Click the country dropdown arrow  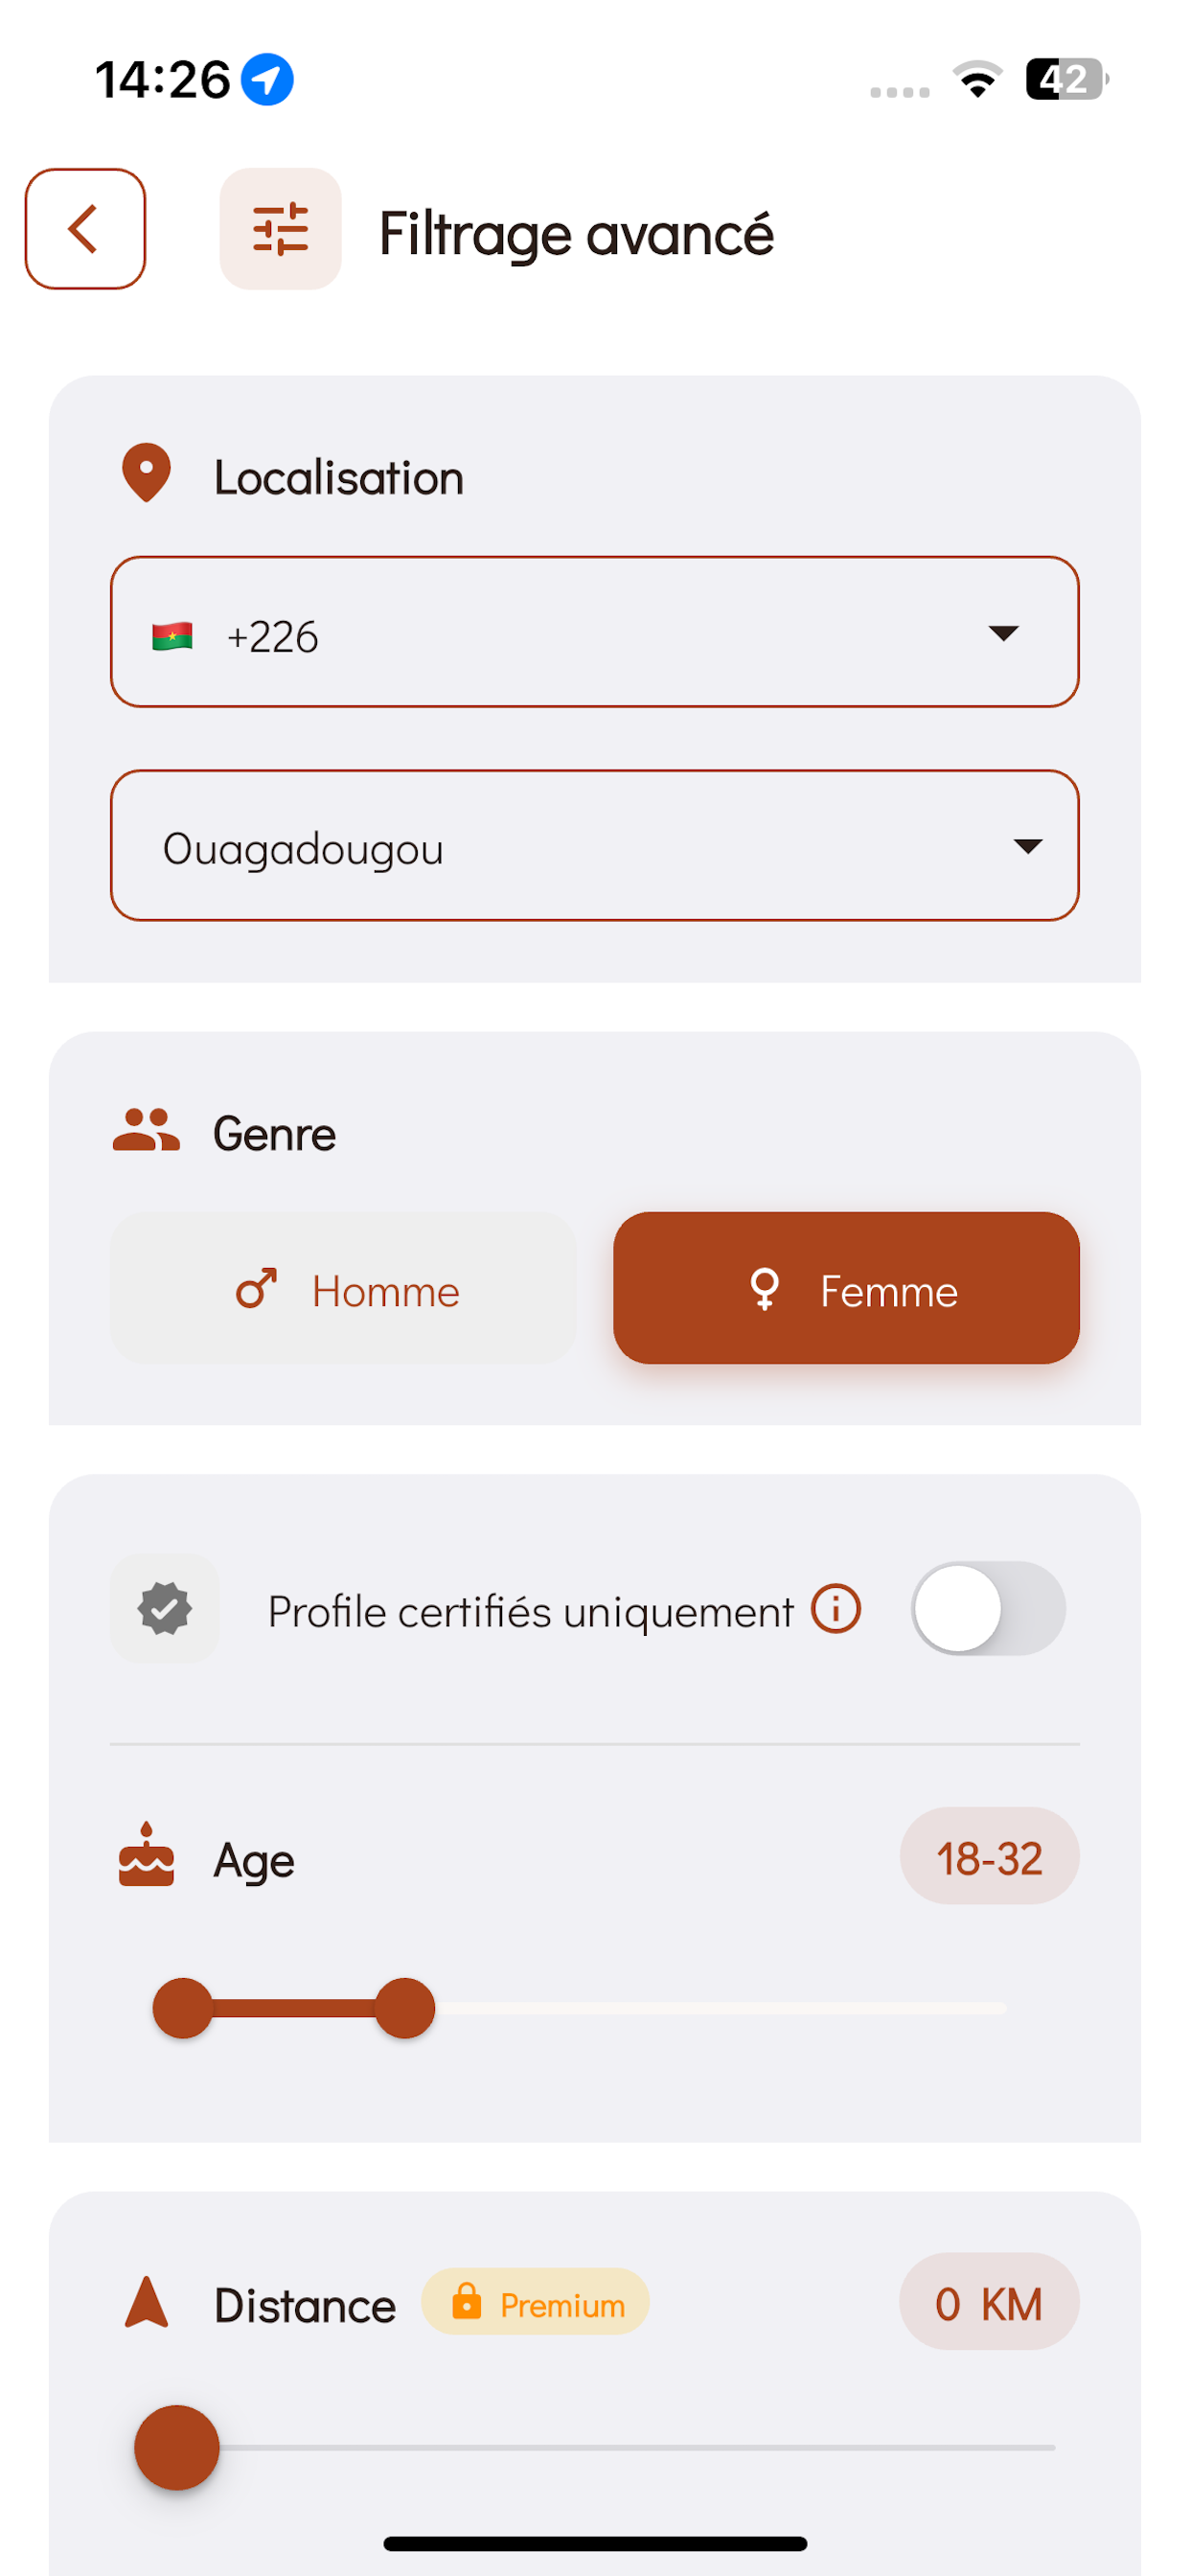click(1003, 633)
